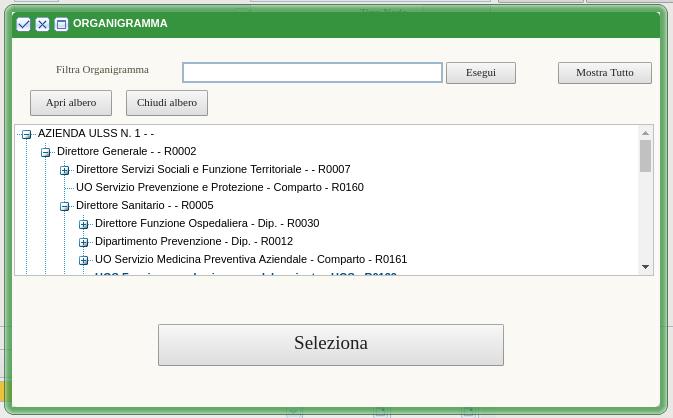Collapse the AZIENDA ULSS N. 1 node
673x418 pixels.
(x=27, y=134)
